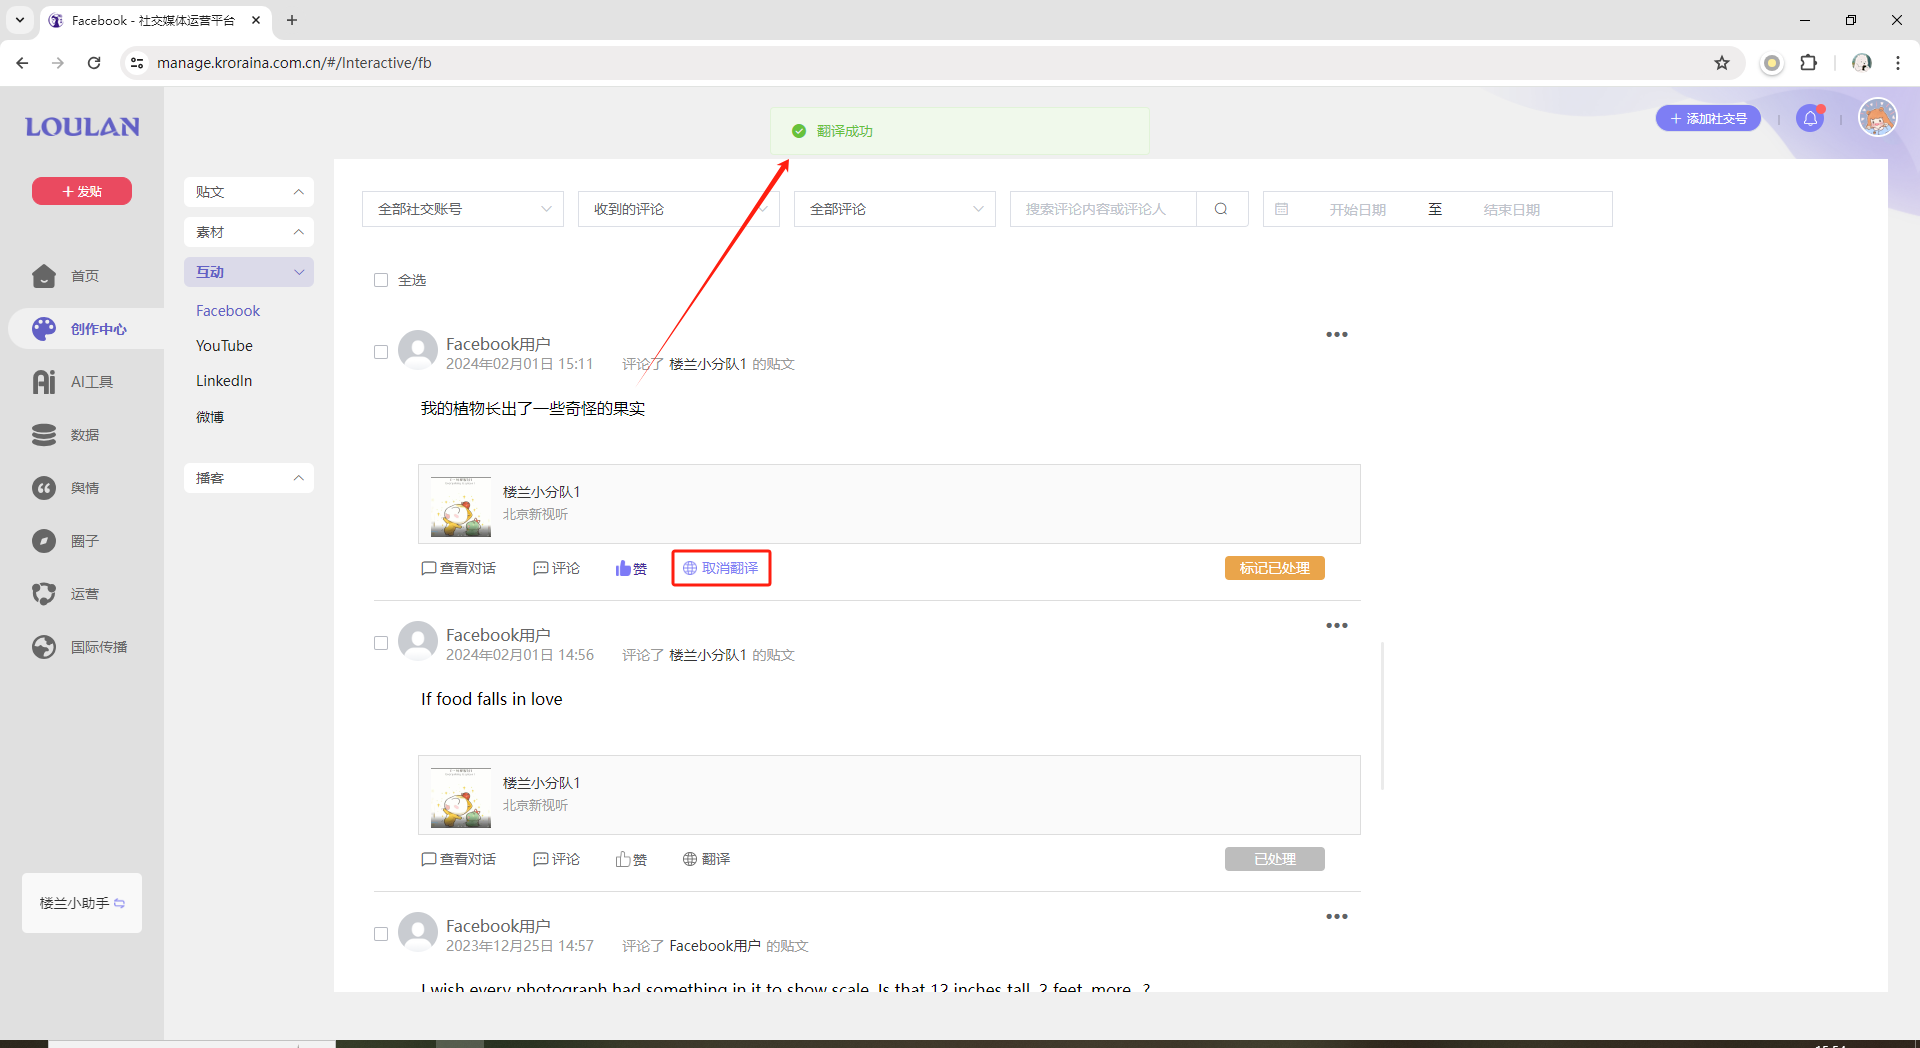Open post thumbnail under If food falls in love
Screen dimensions: 1920x1048
click(461, 797)
